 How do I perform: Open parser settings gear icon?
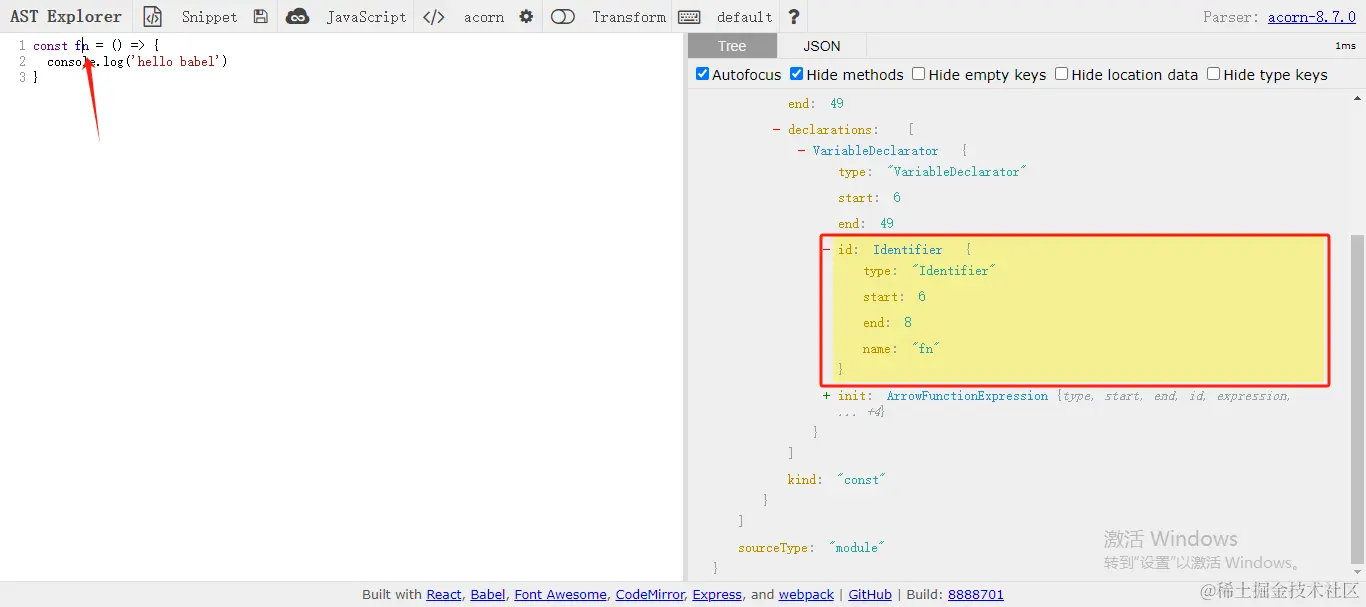(526, 17)
